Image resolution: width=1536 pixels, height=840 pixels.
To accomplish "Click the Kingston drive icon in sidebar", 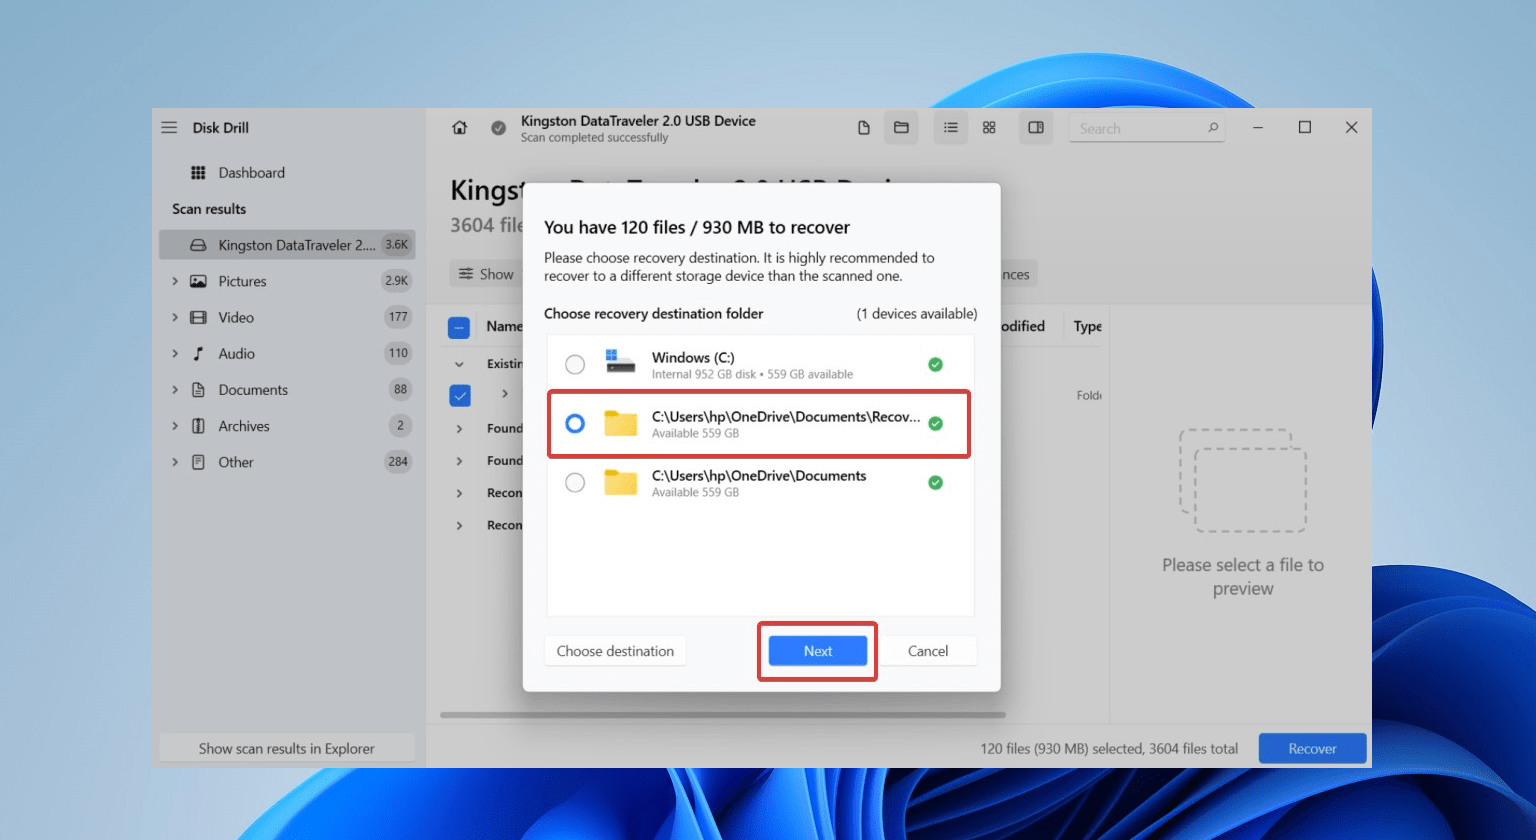I will [198, 245].
